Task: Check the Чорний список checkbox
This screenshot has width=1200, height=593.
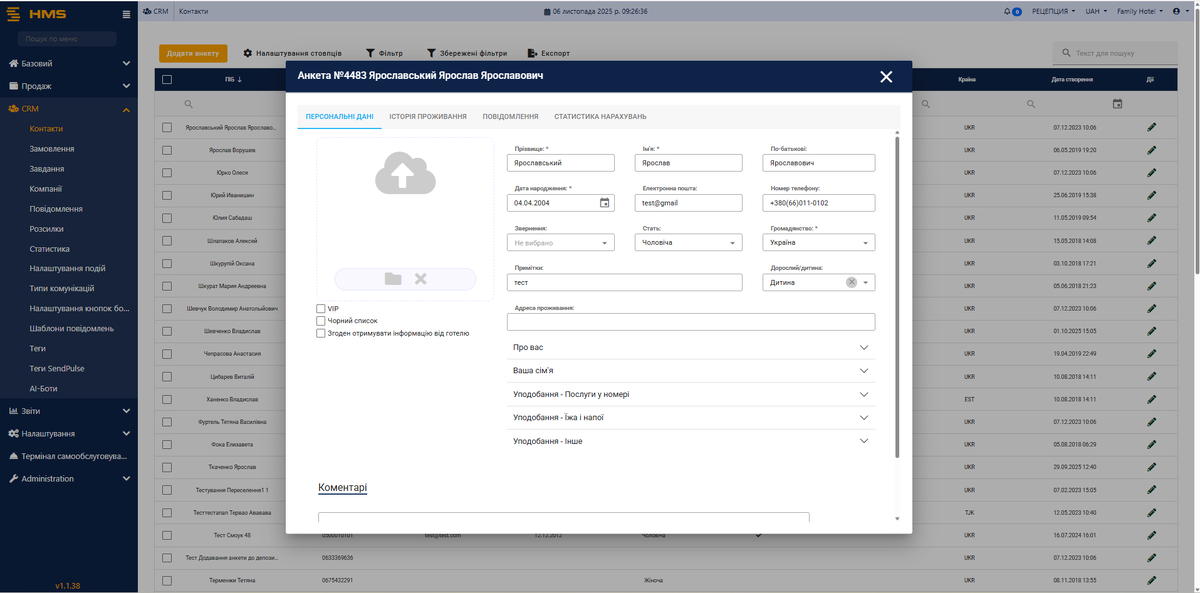Action: click(321, 321)
